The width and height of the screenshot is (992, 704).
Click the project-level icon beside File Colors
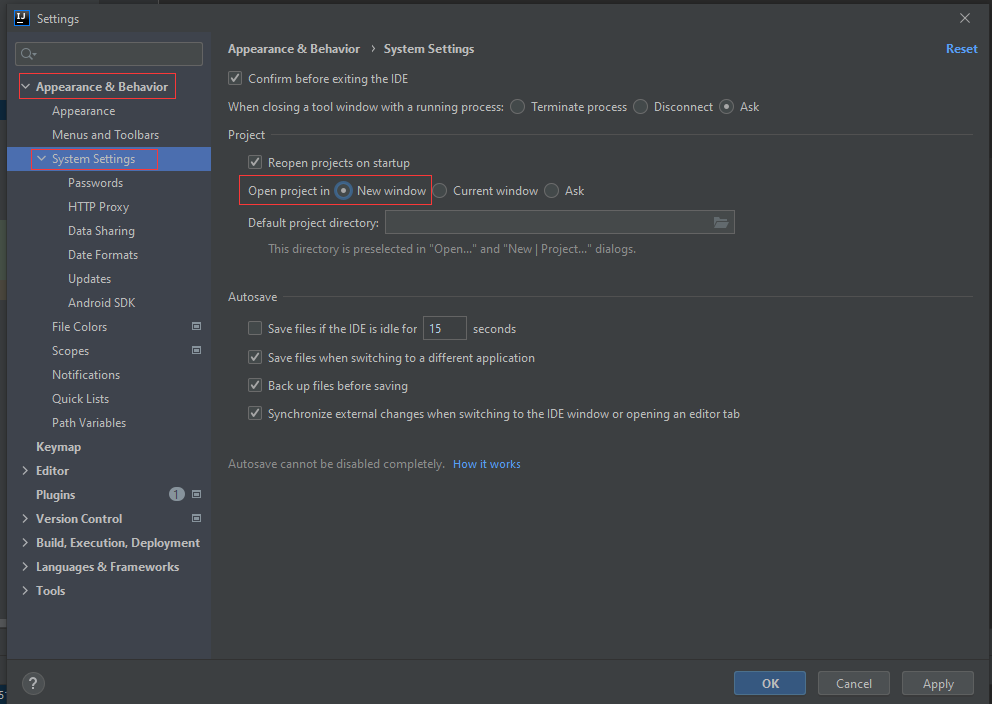(196, 326)
